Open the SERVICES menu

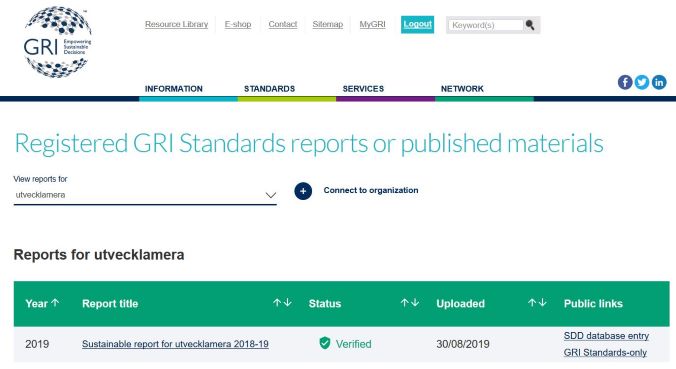(363, 89)
